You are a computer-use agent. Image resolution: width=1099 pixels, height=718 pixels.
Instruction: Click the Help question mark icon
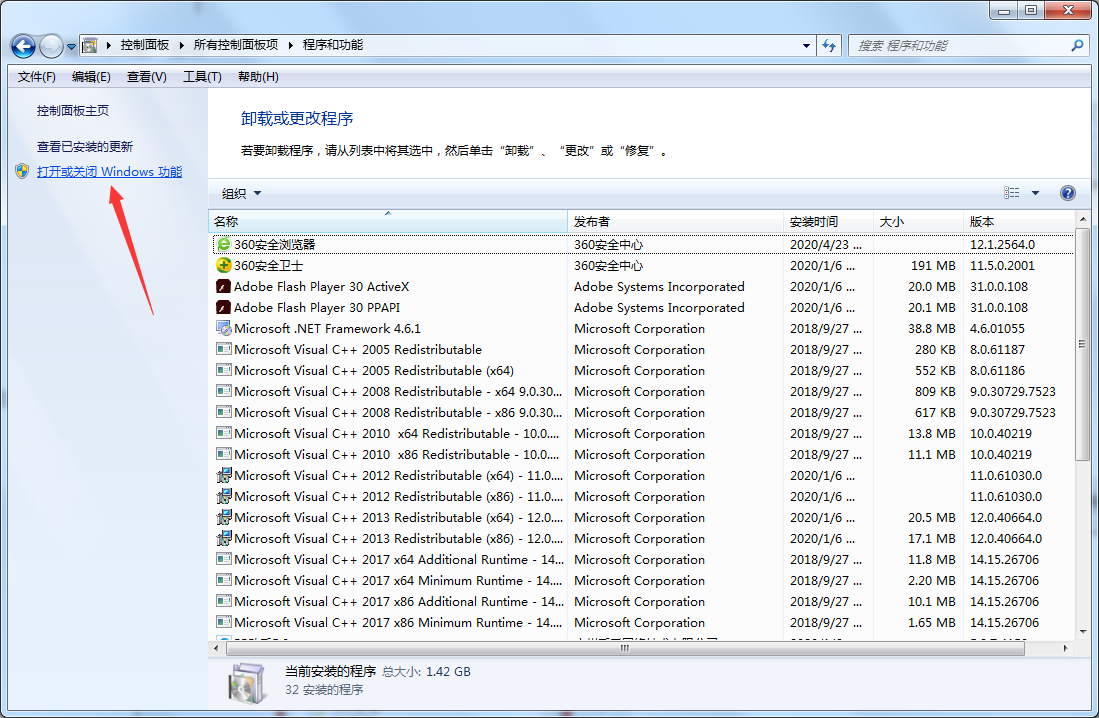click(x=1068, y=192)
